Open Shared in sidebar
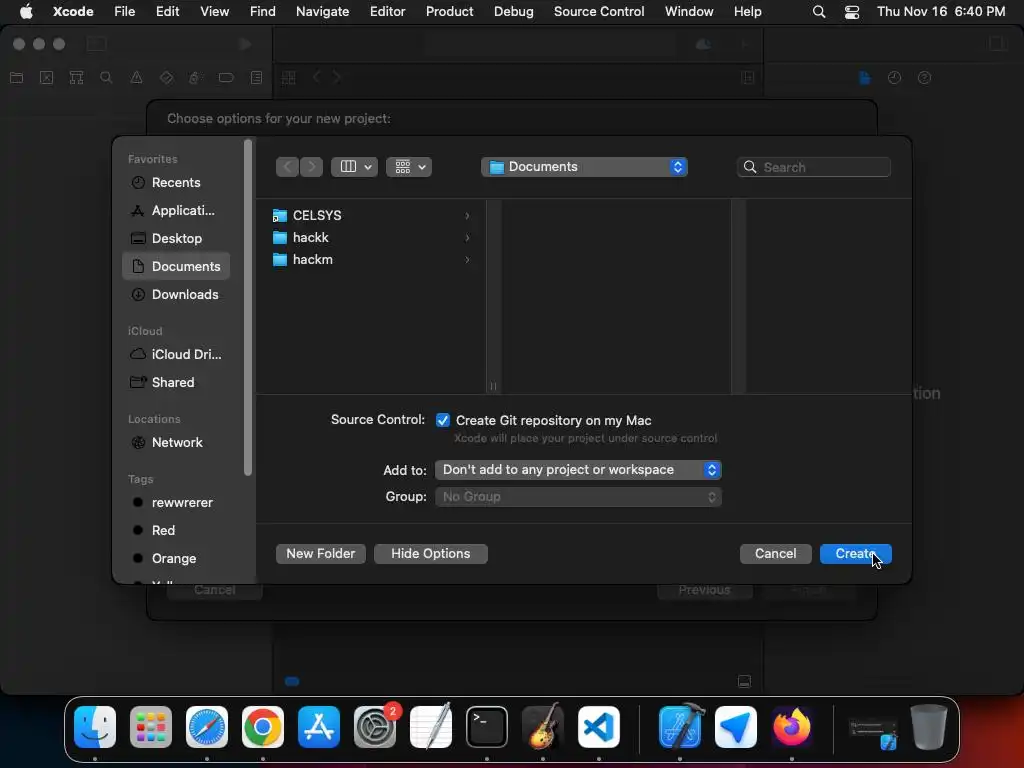Viewport: 1024px width, 768px height. click(176, 382)
